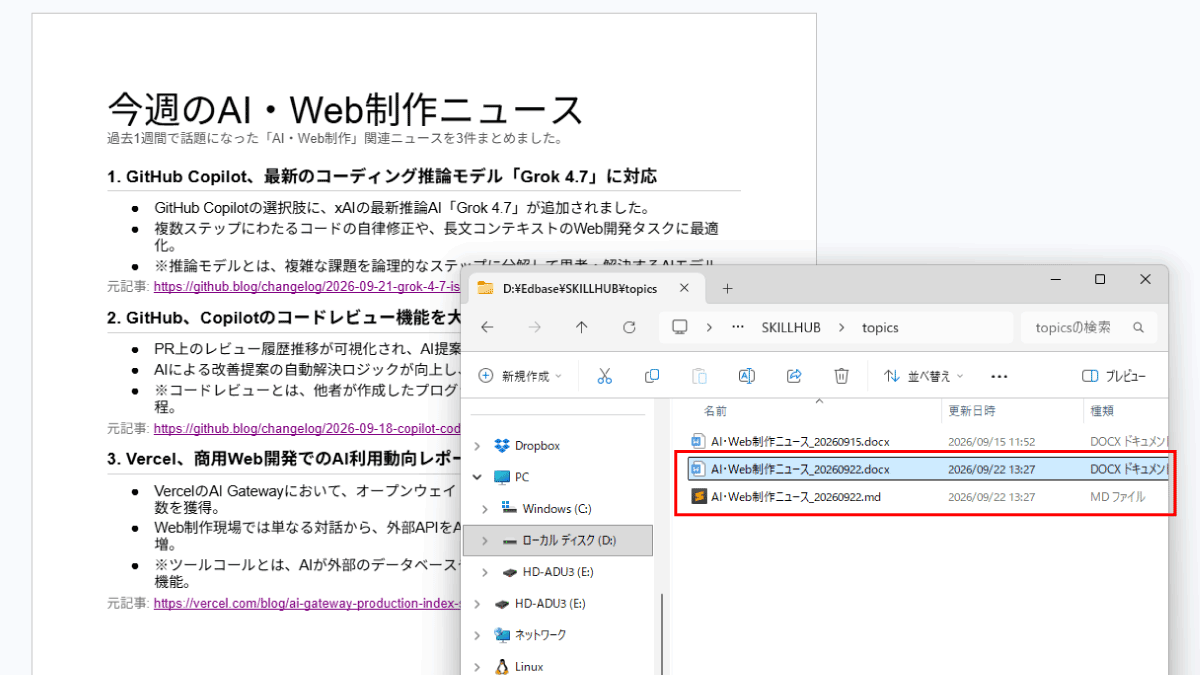
Task: Click the magnifier icon in the search box
Action: [x=1138, y=327]
